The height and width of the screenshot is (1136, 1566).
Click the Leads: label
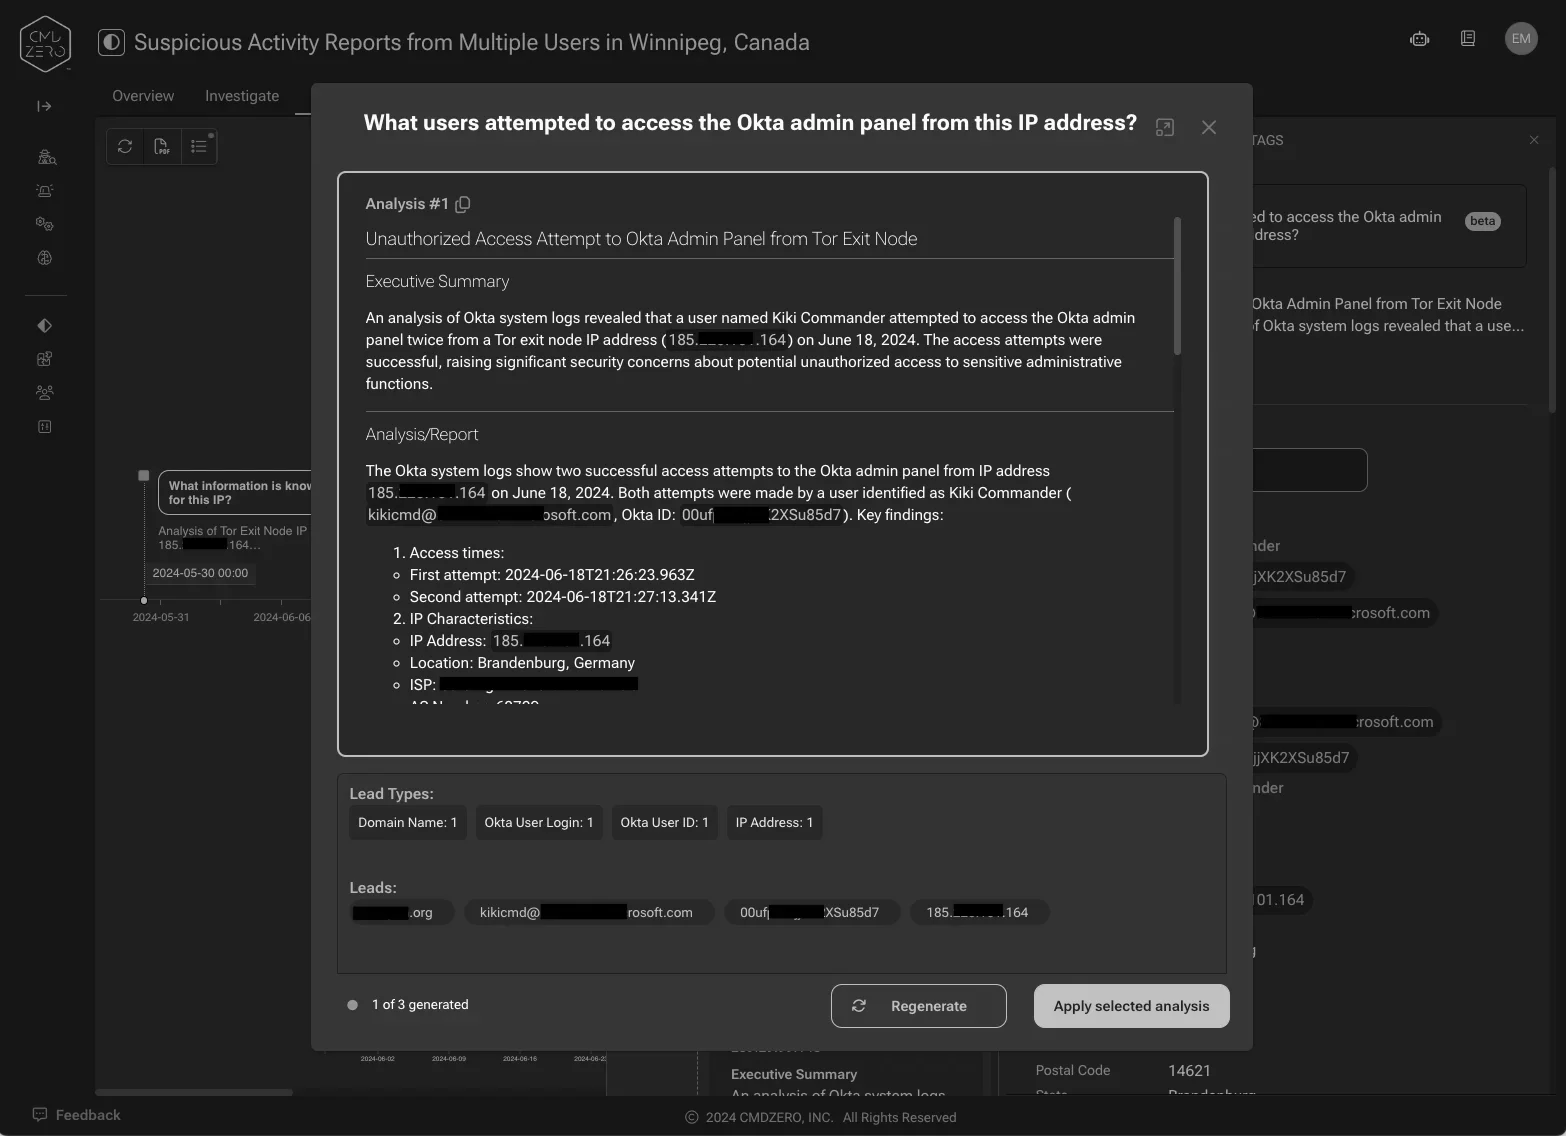[373, 888]
